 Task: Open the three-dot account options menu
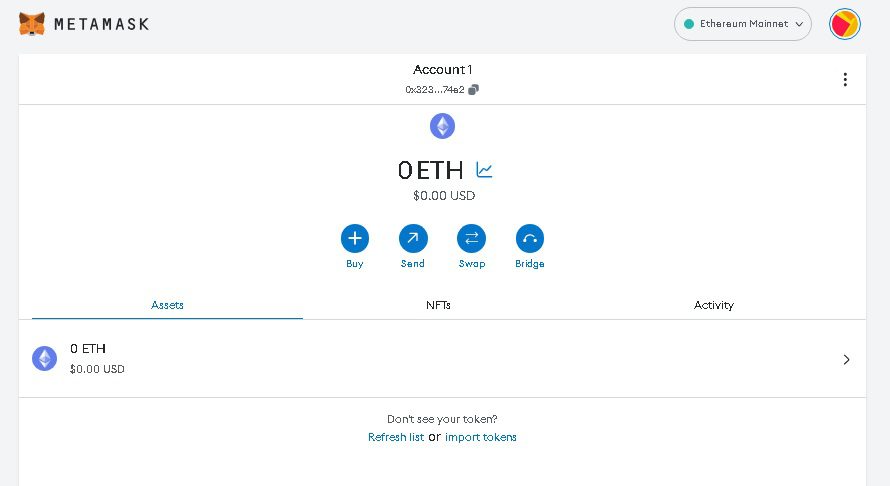(845, 79)
